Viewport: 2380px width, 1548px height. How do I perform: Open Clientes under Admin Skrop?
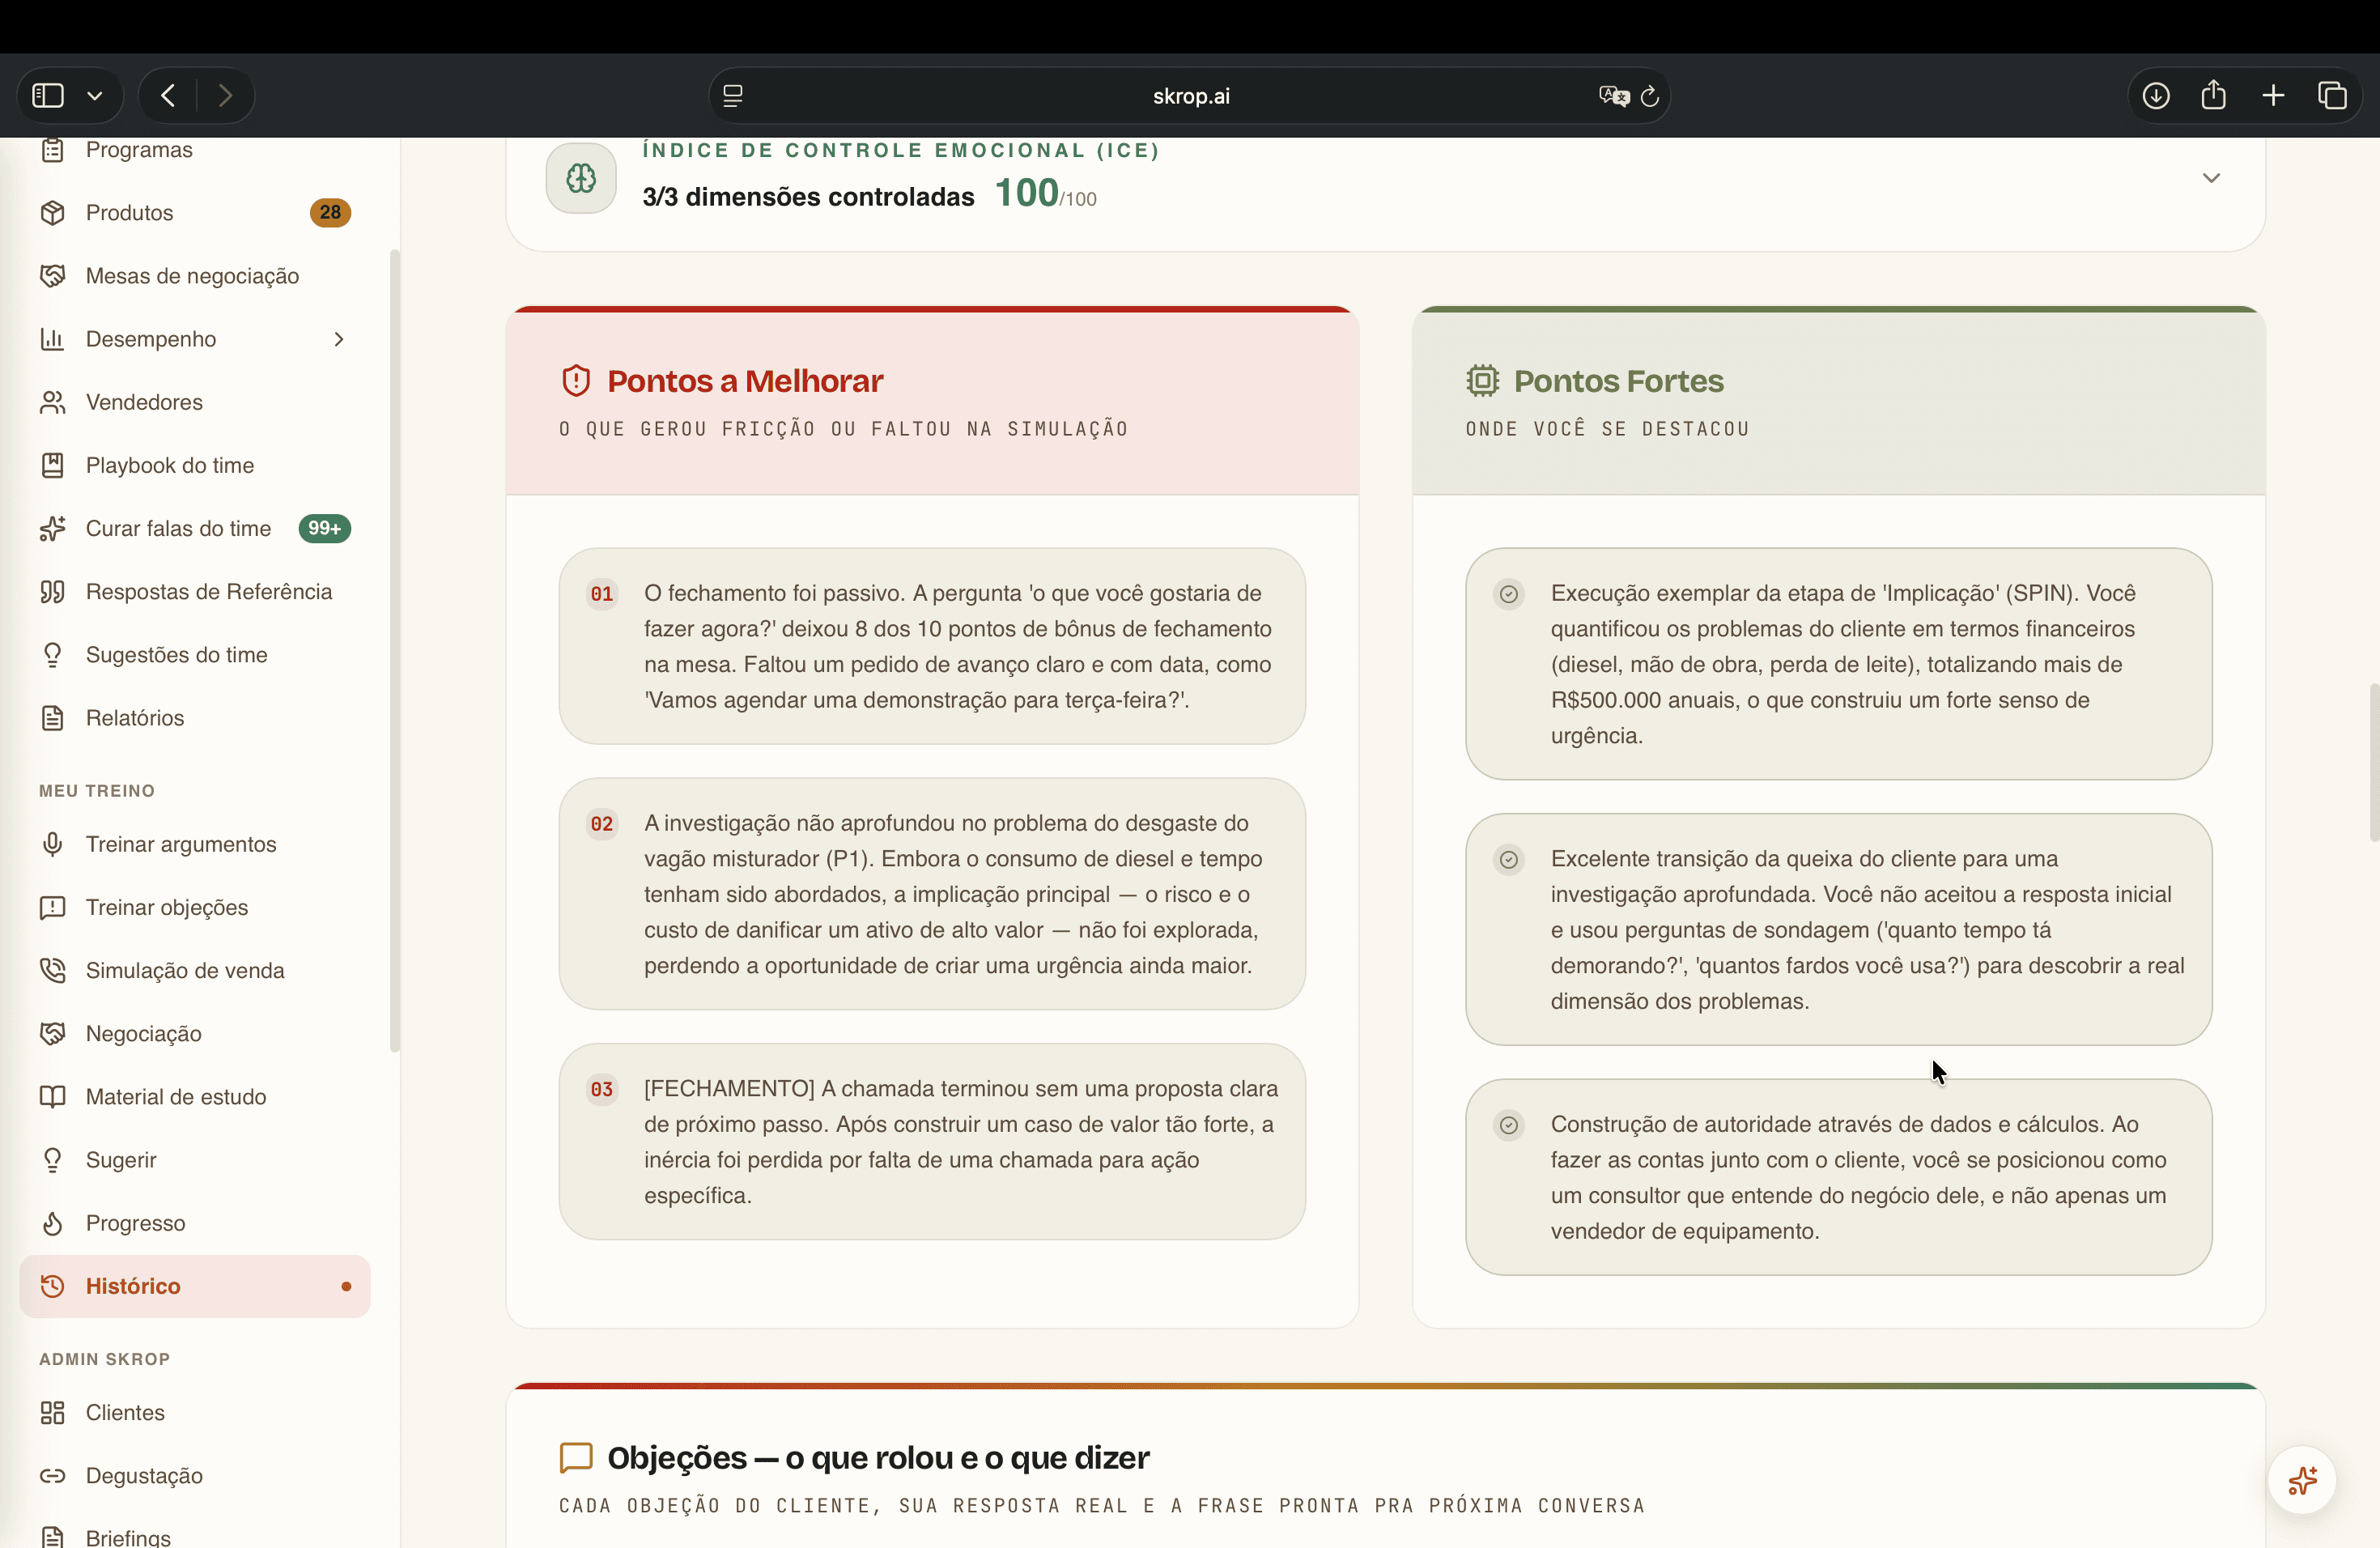pyautogui.click(x=195, y=1412)
